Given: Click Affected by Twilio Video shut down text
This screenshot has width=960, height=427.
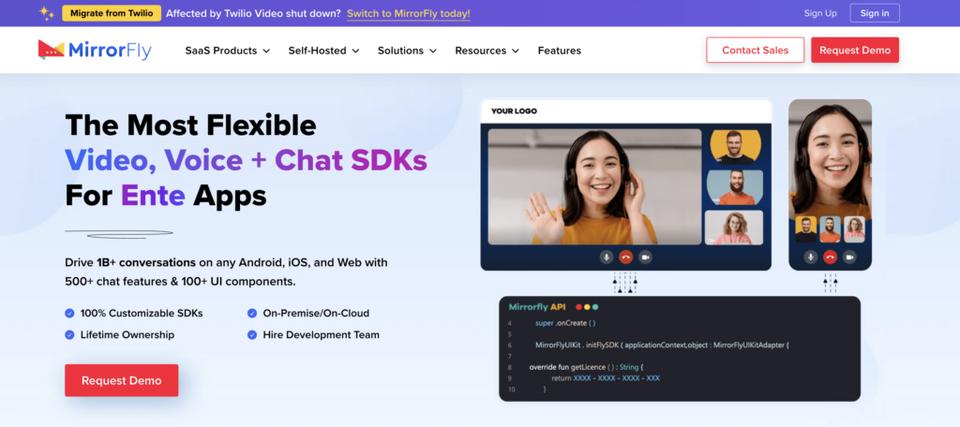Looking at the screenshot, I should coord(253,13).
